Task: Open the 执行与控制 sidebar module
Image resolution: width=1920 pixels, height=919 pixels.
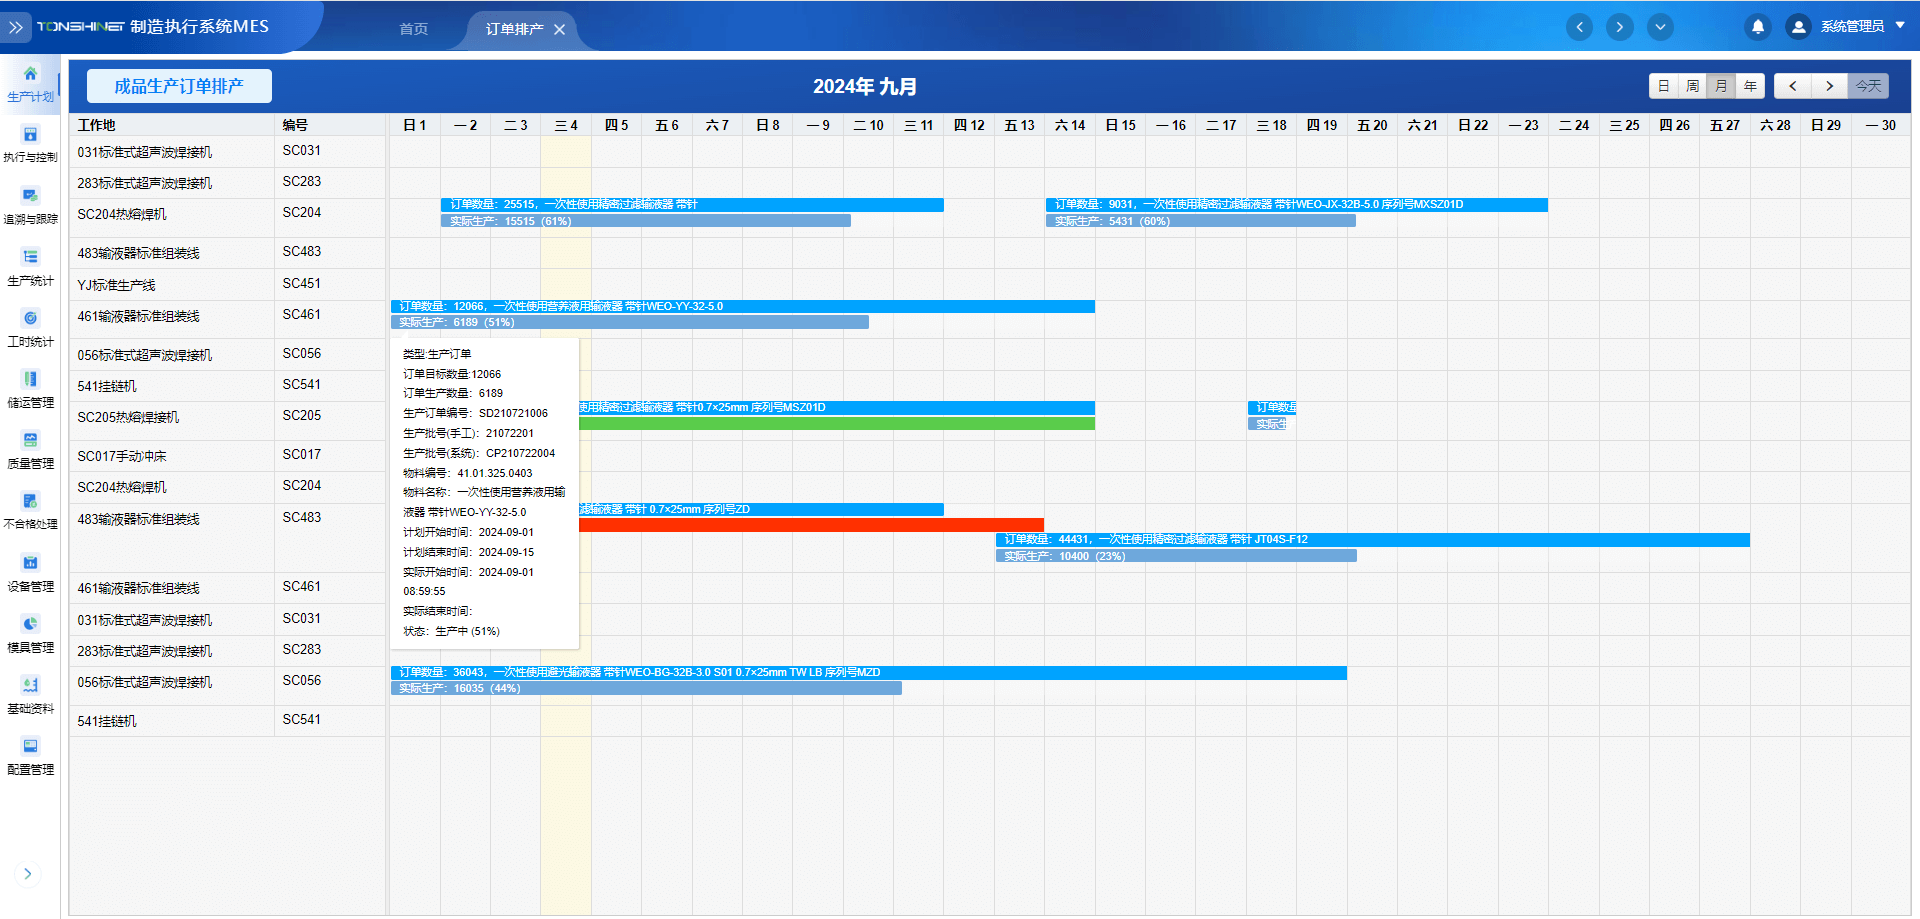Action: (x=30, y=144)
